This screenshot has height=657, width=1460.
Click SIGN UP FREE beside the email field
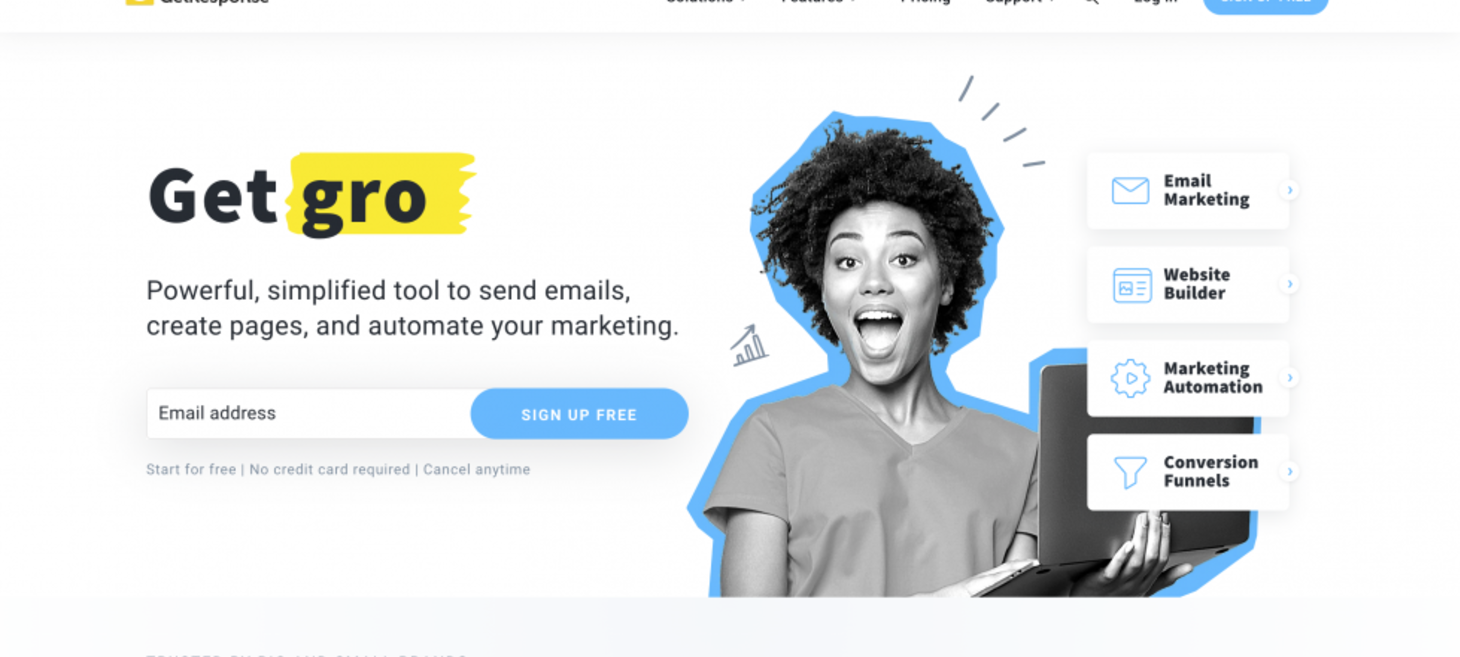pyautogui.click(x=579, y=414)
